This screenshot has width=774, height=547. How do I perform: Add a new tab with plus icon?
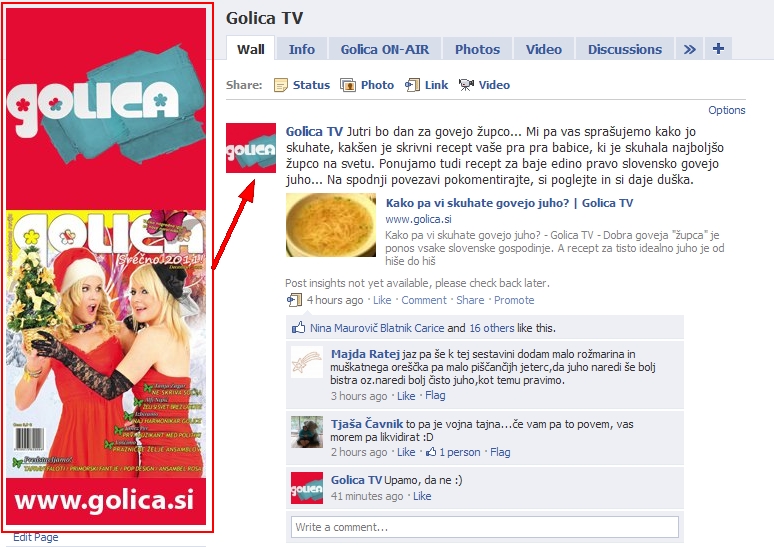pyautogui.click(x=718, y=48)
